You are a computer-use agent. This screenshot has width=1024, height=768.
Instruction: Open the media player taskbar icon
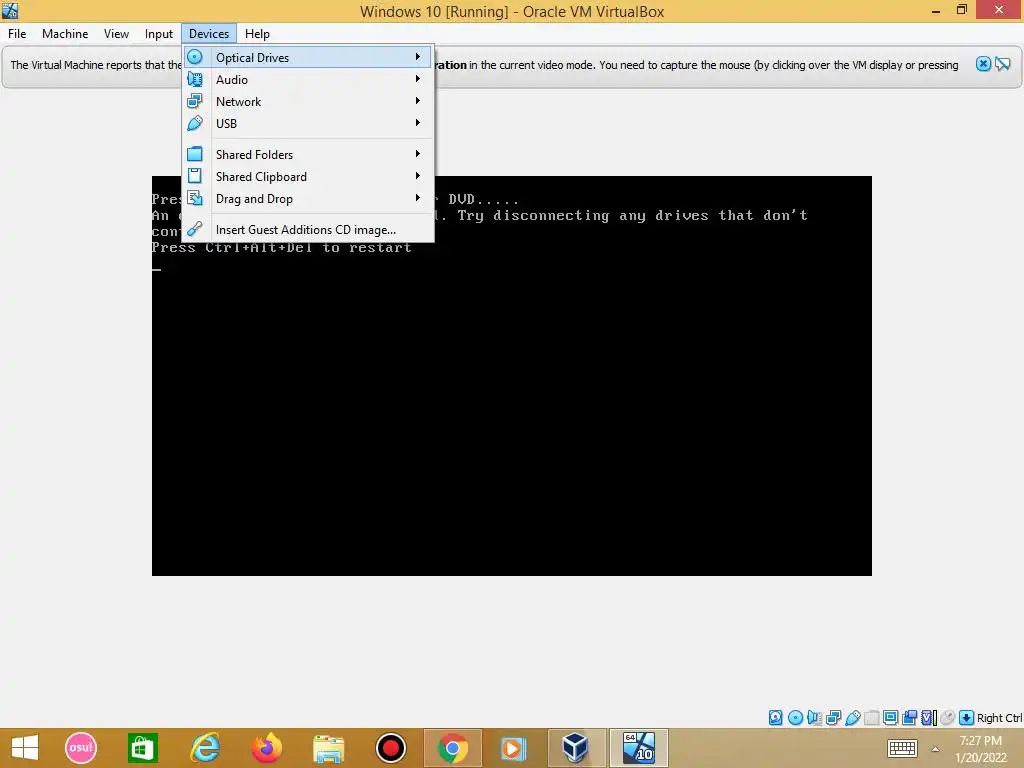tap(513, 748)
